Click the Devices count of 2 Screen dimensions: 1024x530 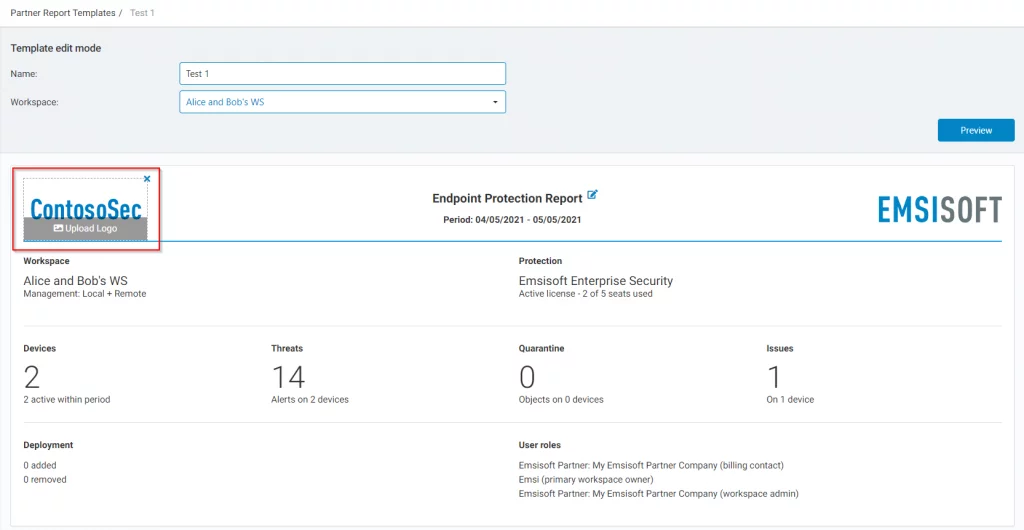(x=32, y=377)
